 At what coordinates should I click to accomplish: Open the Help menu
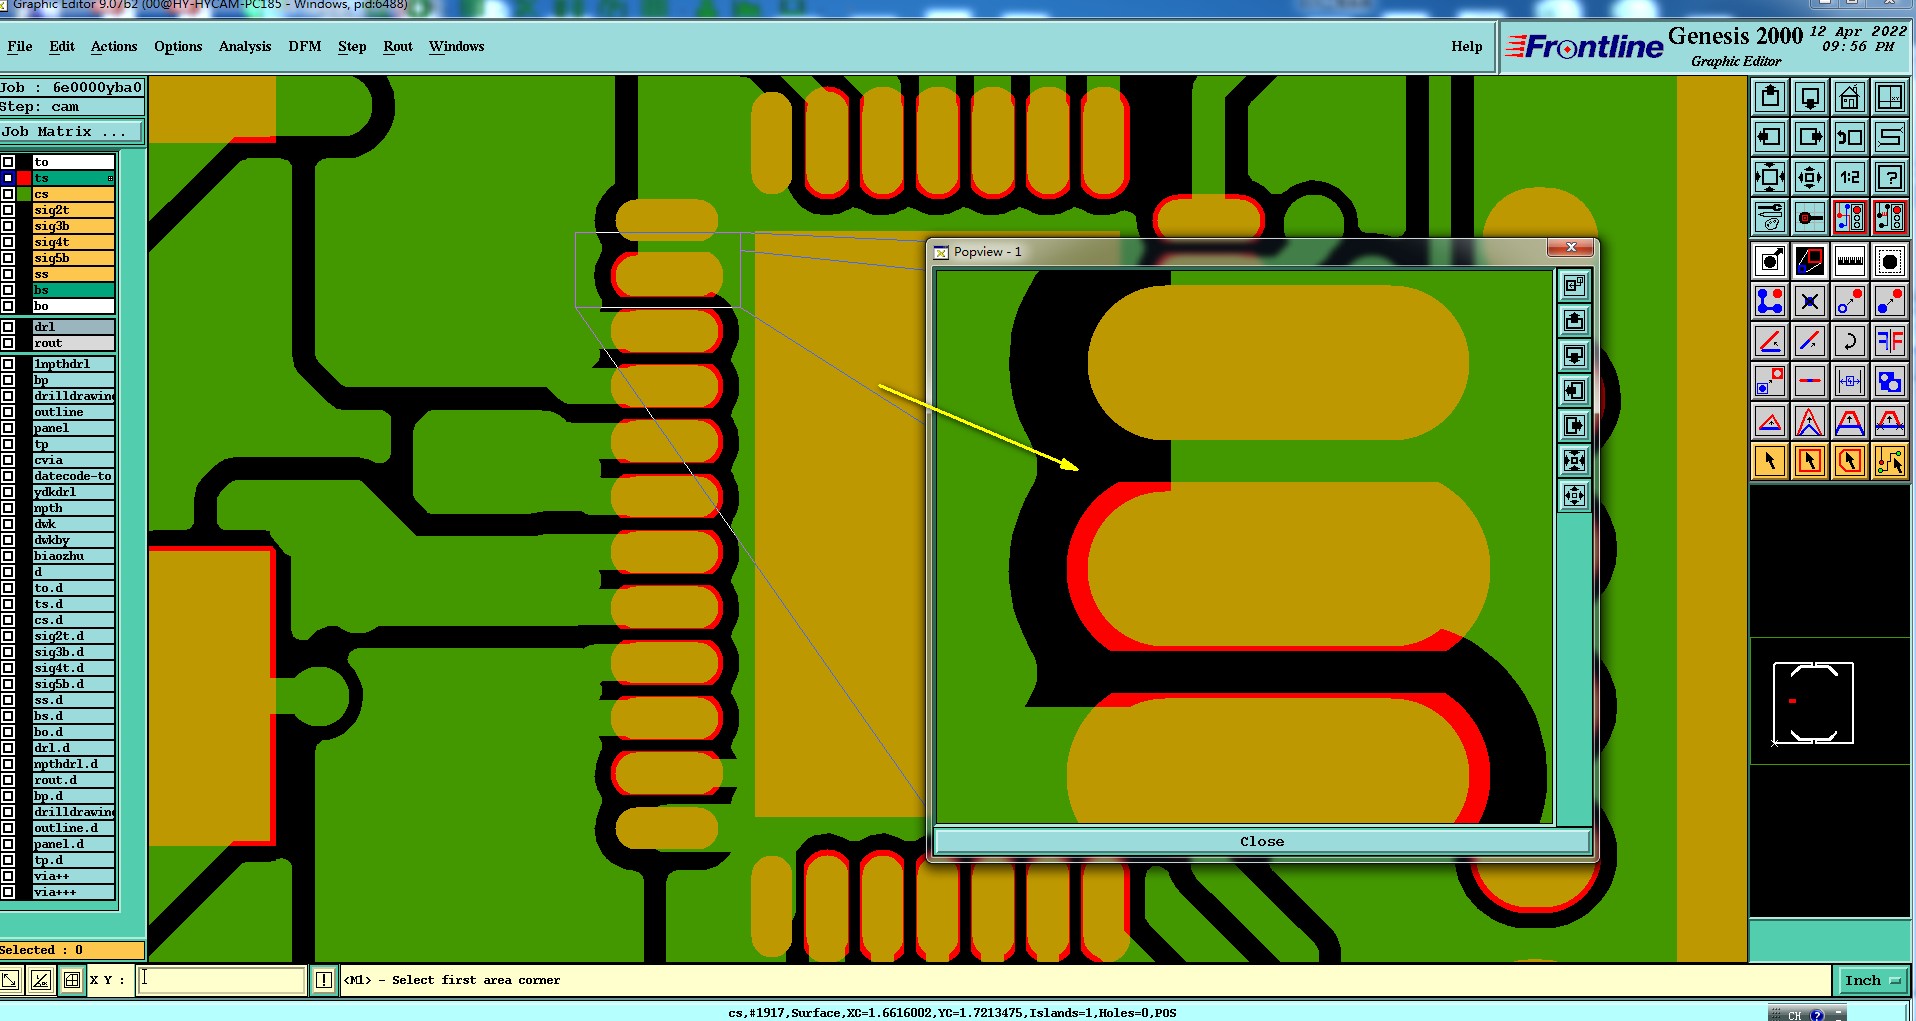(1467, 46)
